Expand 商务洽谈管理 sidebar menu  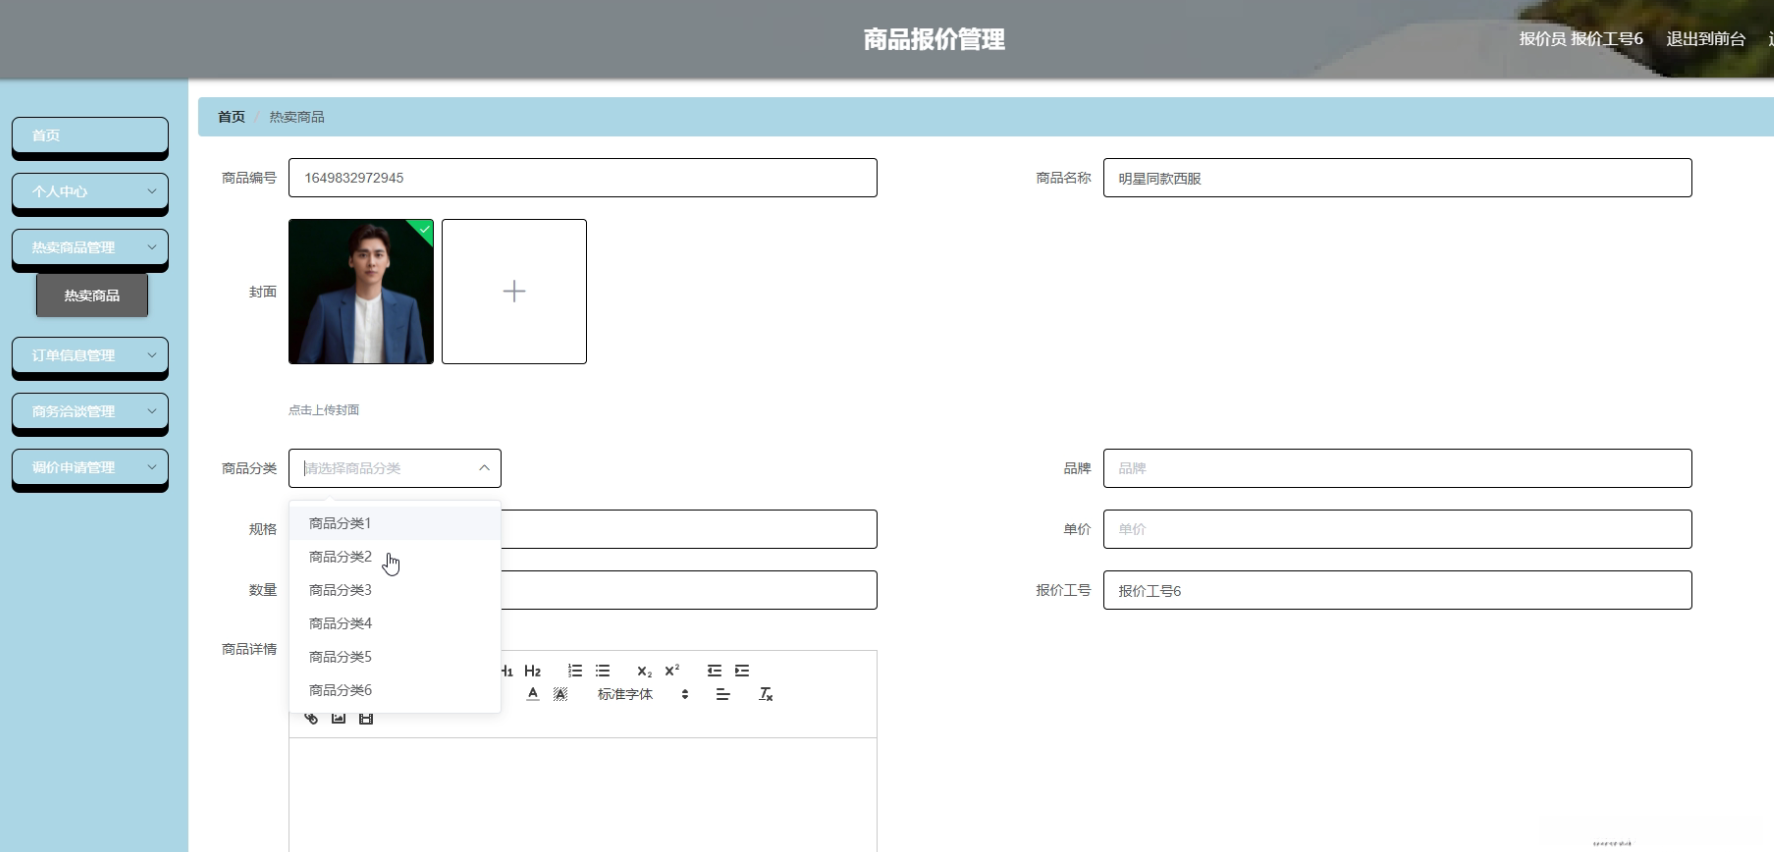(x=90, y=411)
